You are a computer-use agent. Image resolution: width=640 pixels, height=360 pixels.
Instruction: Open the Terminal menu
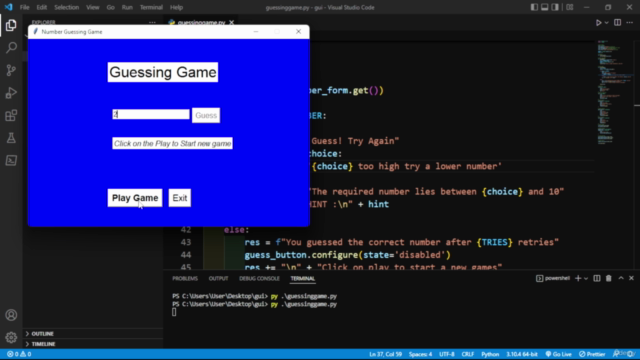click(151, 7)
